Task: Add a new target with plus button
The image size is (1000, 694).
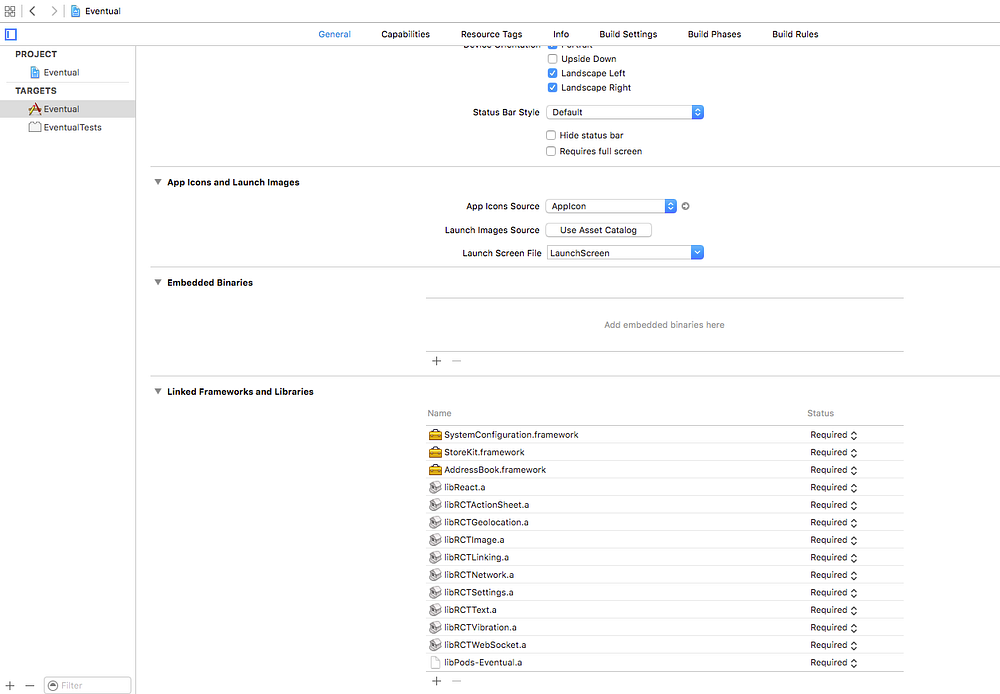Action: click(10, 685)
